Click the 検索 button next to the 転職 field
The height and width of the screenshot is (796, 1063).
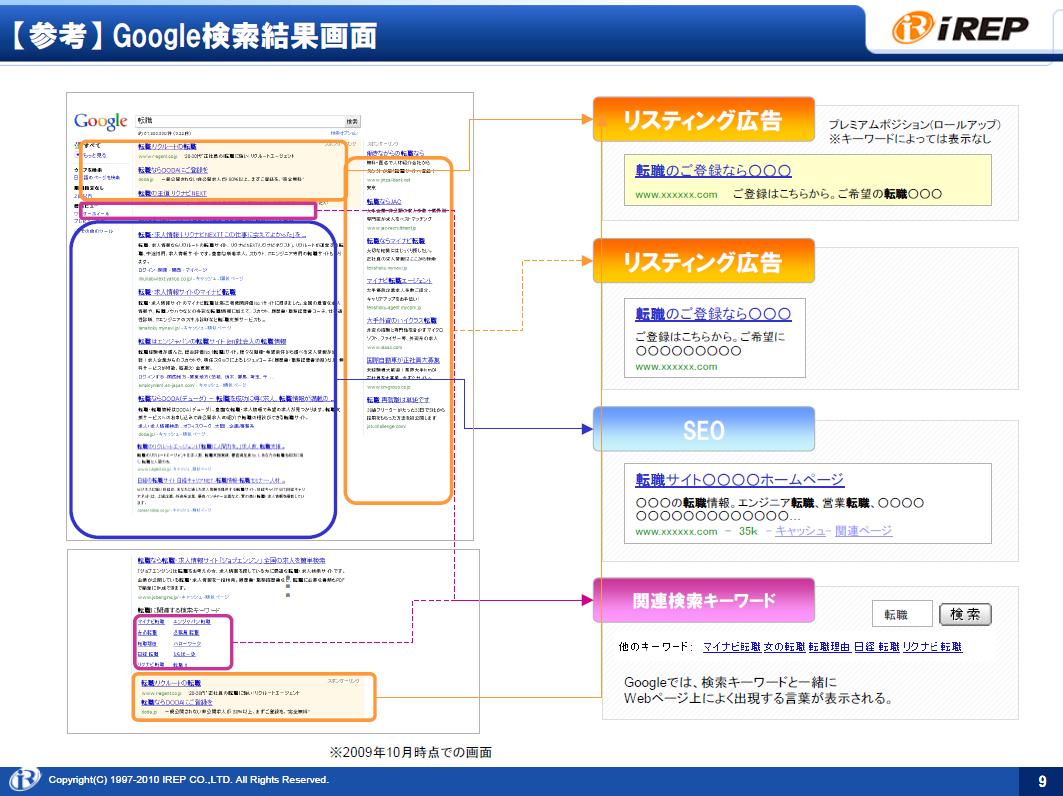point(965,614)
